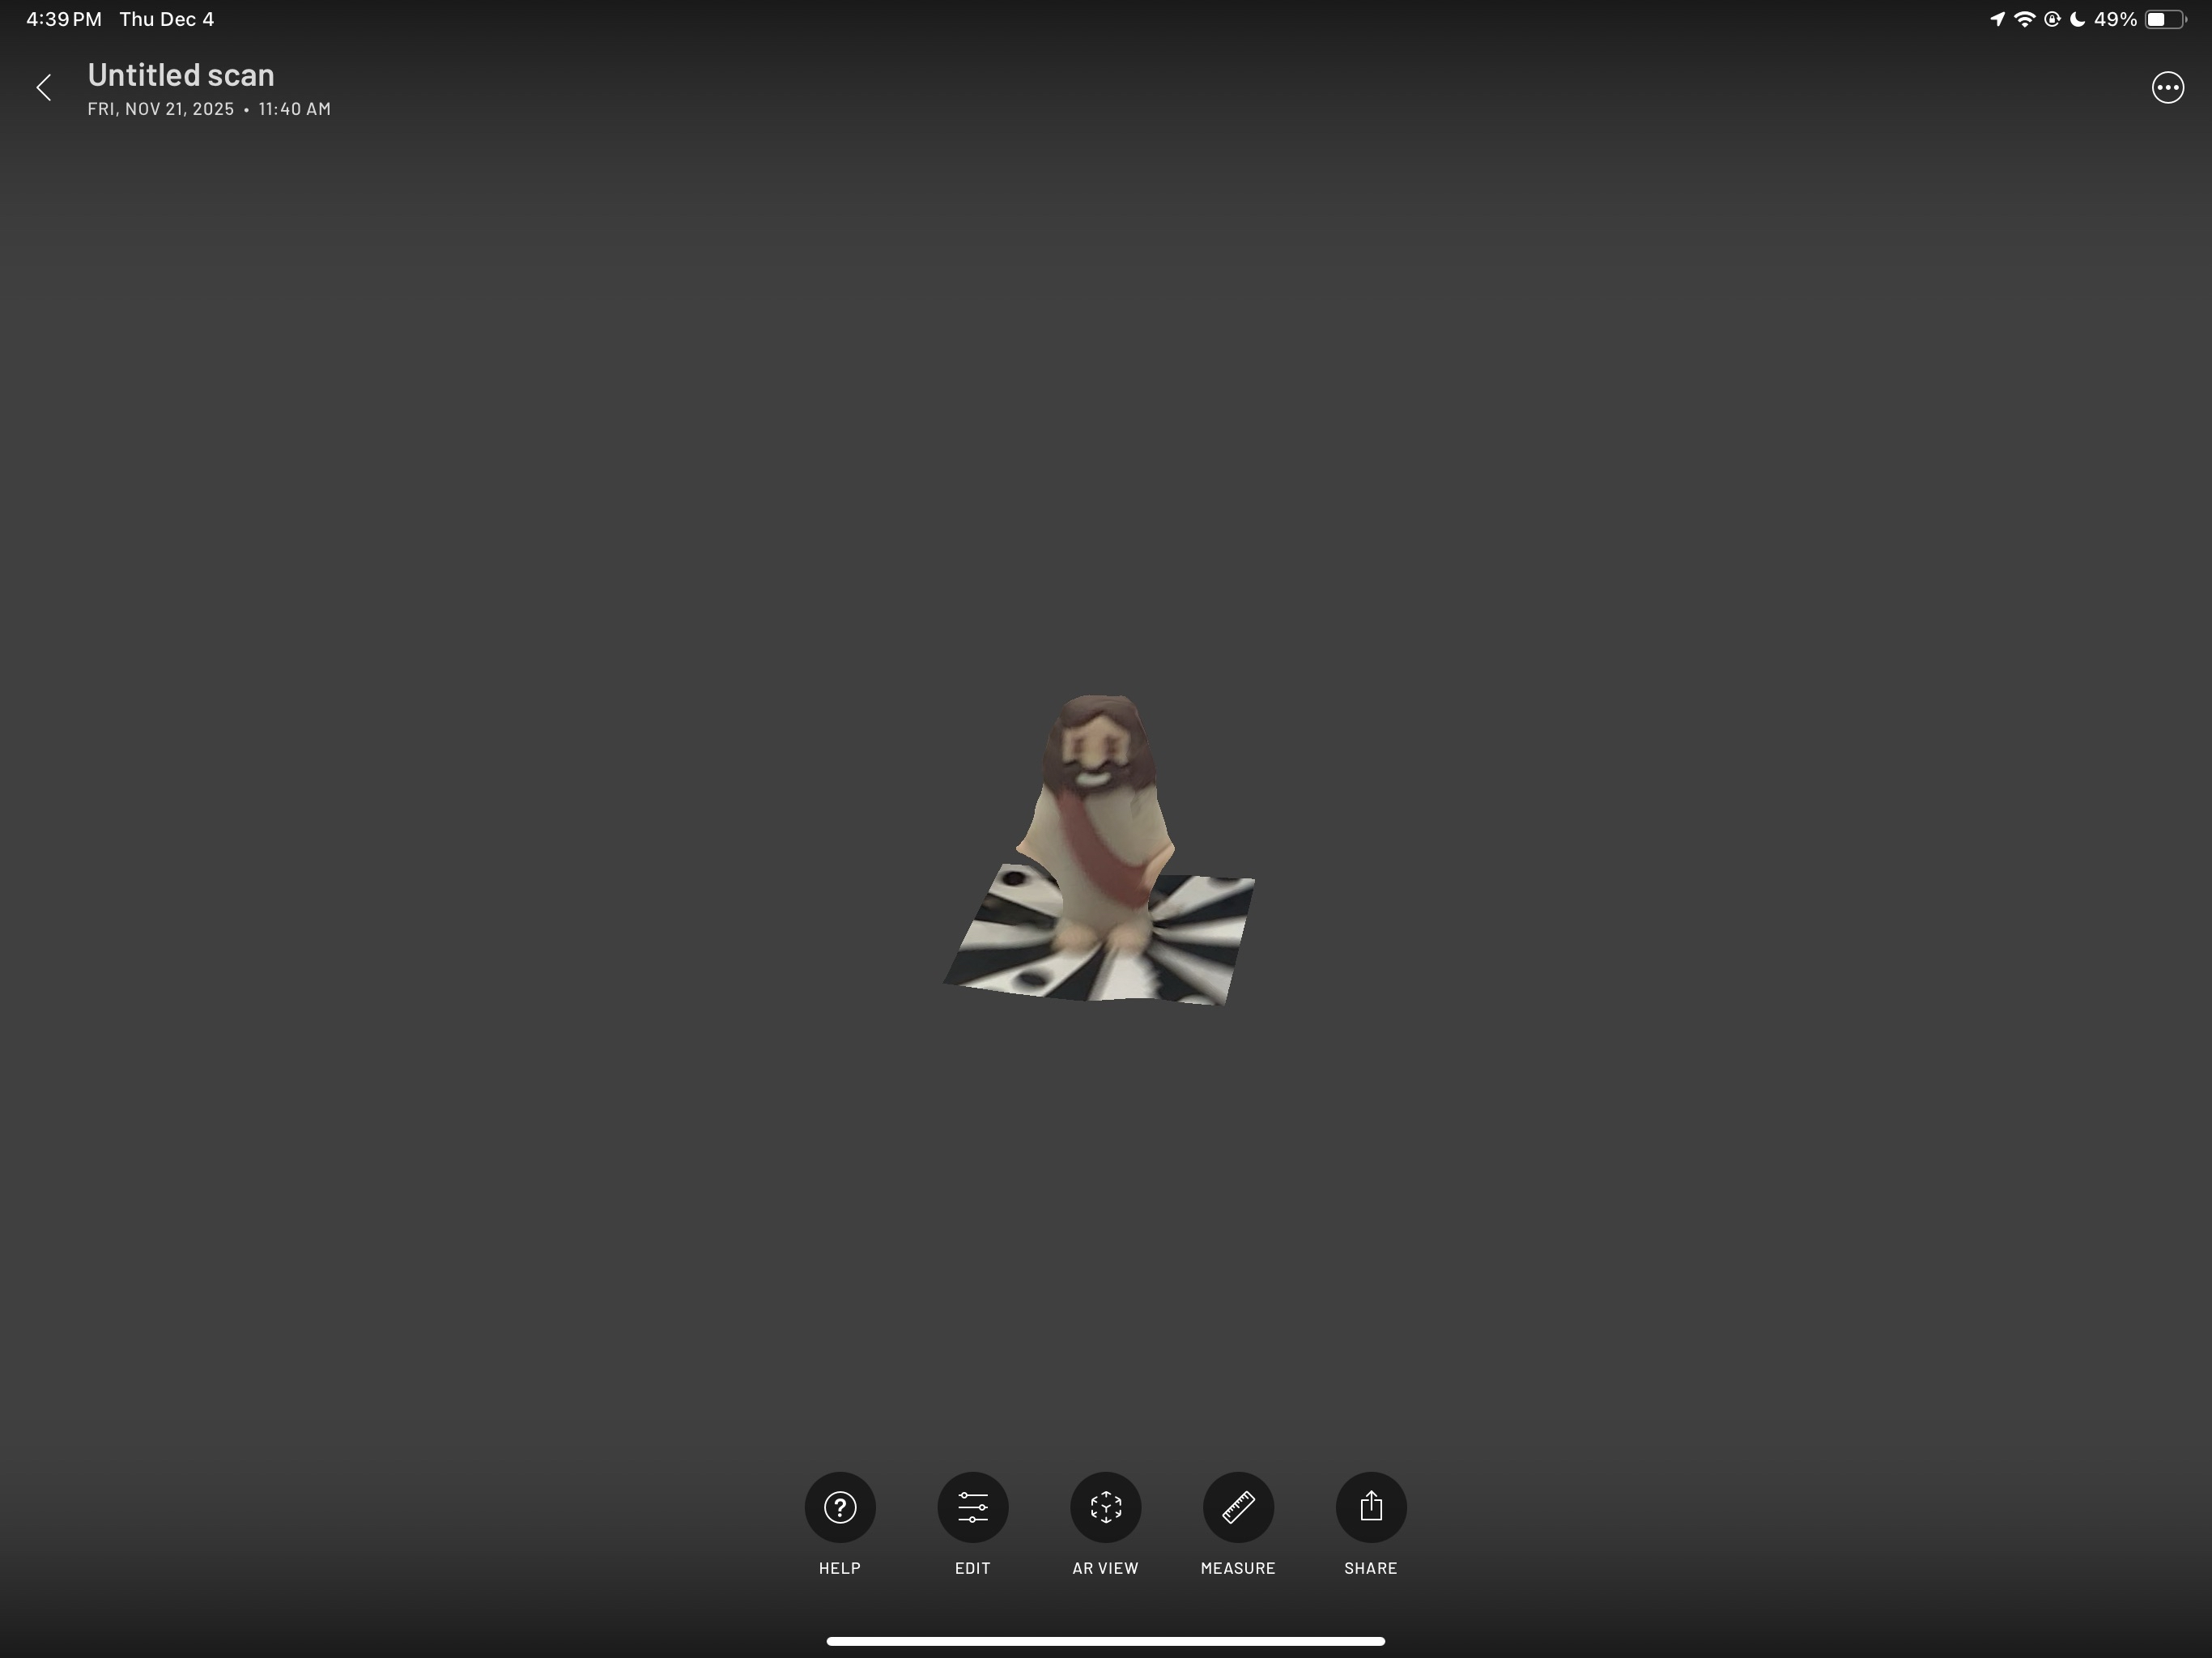This screenshot has width=2212, height=1658.
Task: Tap the Share export icon
Action: (1371, 1506)
